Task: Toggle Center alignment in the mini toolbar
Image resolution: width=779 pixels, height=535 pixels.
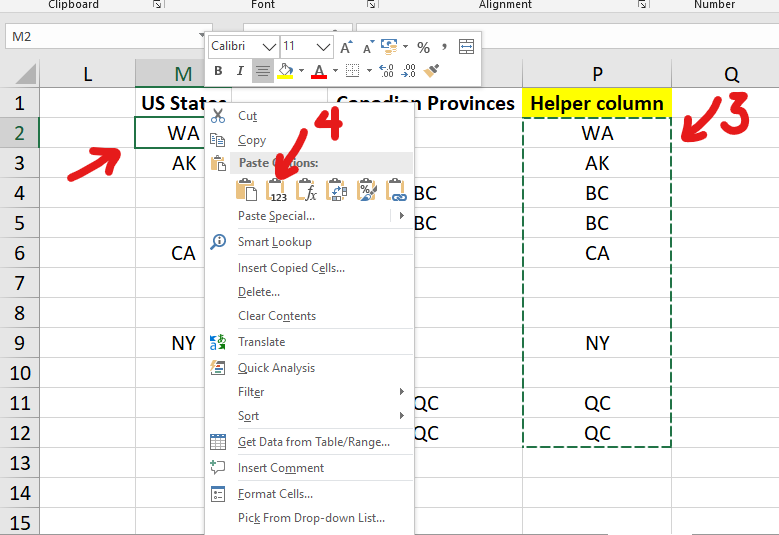Action: point(262,72)
